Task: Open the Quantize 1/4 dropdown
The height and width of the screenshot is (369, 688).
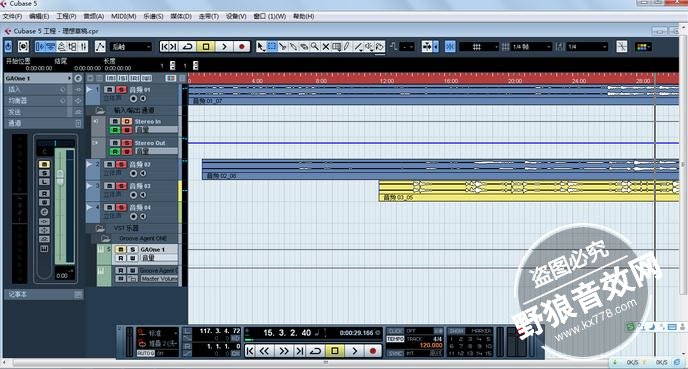Action: click(587, 47)
